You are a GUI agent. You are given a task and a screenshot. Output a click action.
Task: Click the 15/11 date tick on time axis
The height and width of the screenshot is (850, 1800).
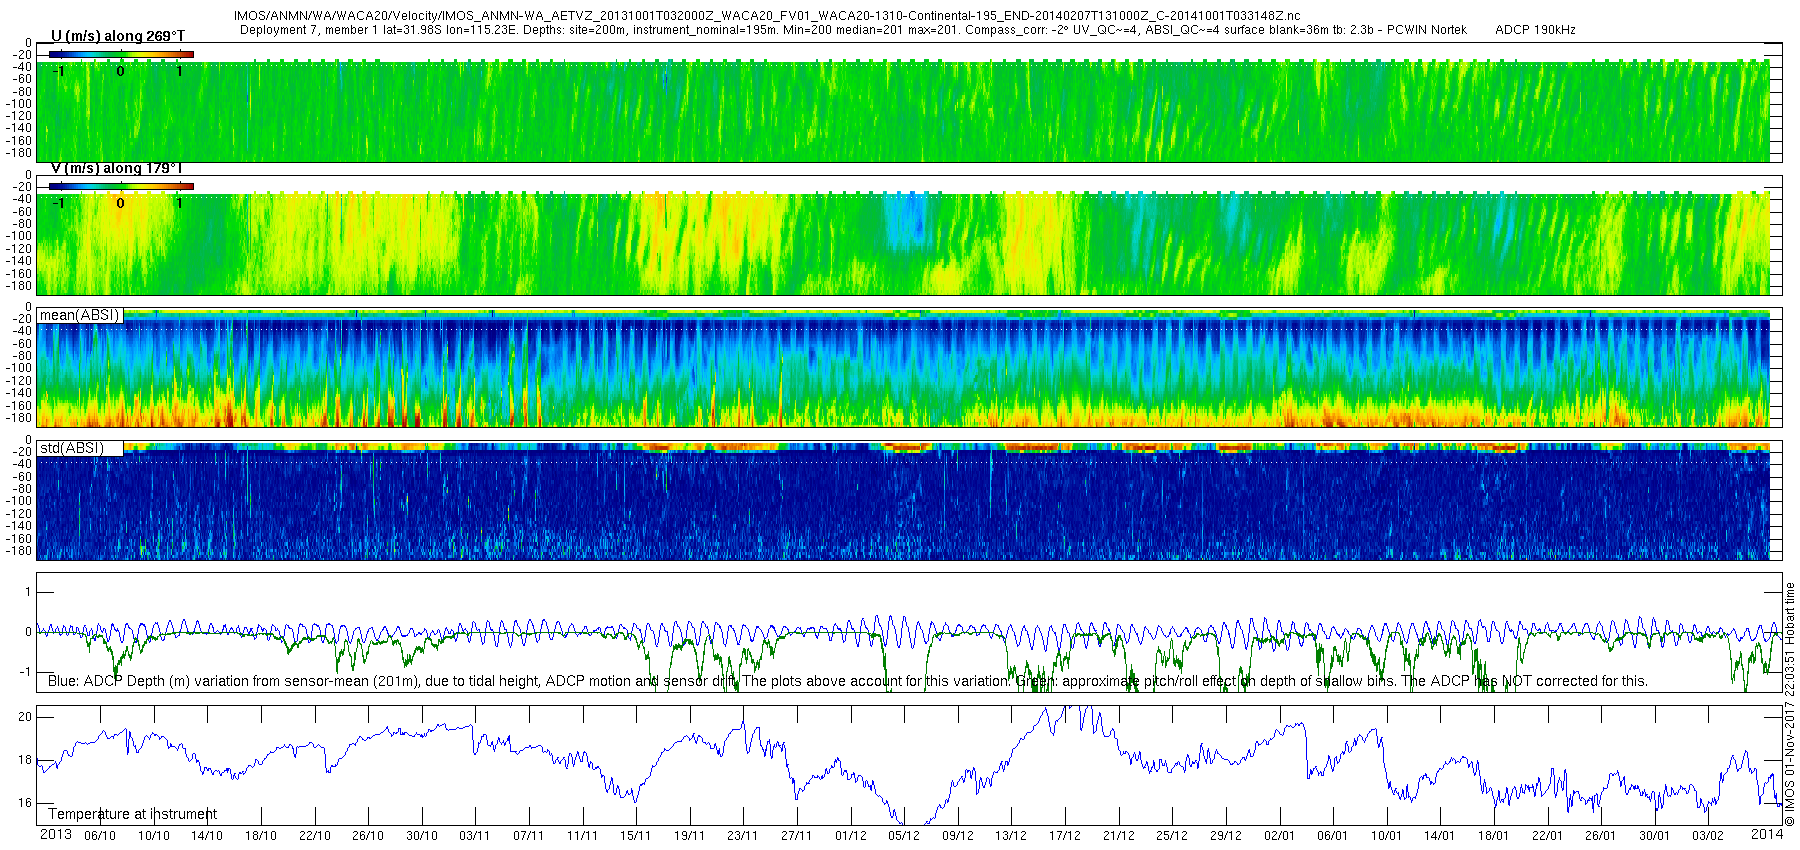(x=635, y=836)
